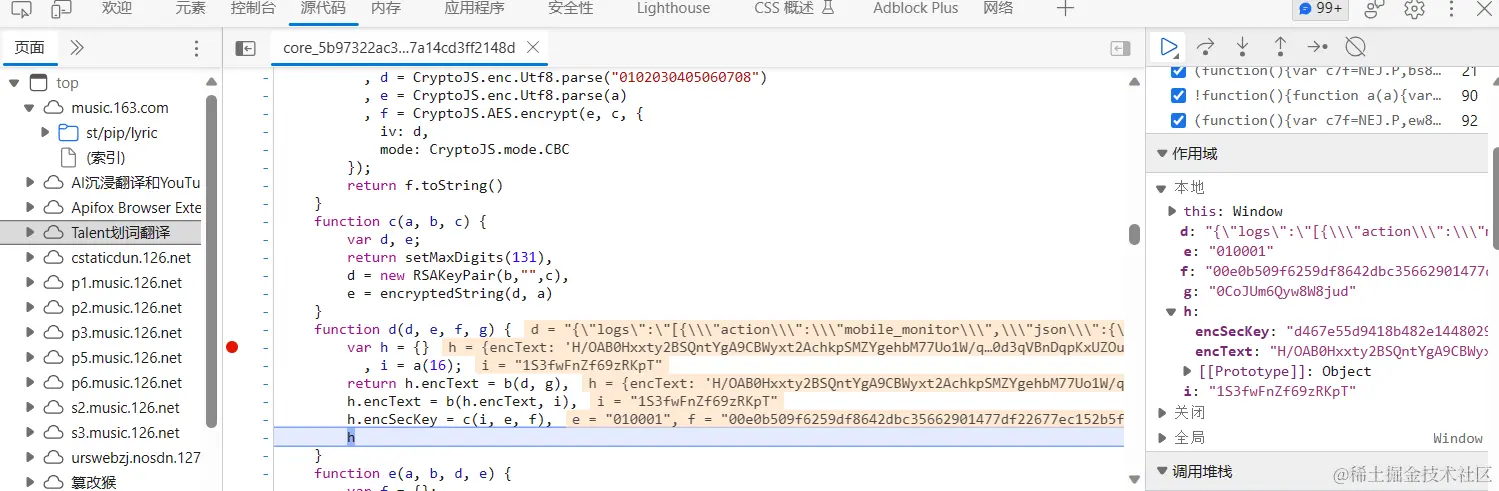This screenshot has width=1499, height=491.
Task: Expand the this: Window entry
Action: (x=1173, y=211)
